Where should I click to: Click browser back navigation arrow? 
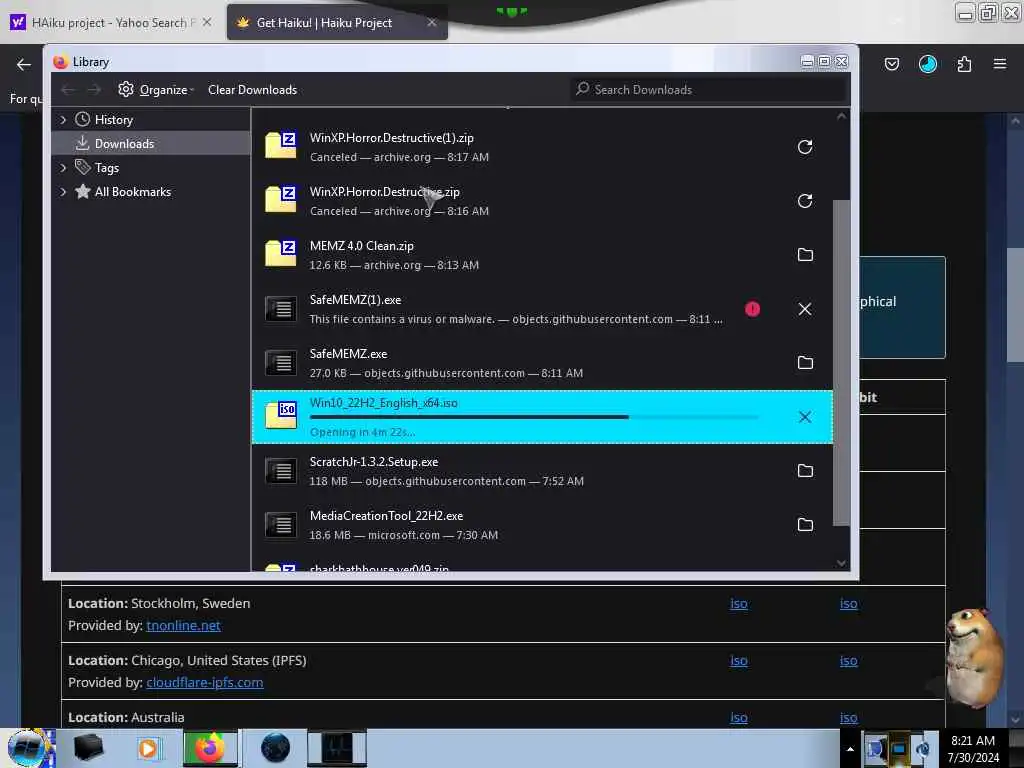pos(24,64)
